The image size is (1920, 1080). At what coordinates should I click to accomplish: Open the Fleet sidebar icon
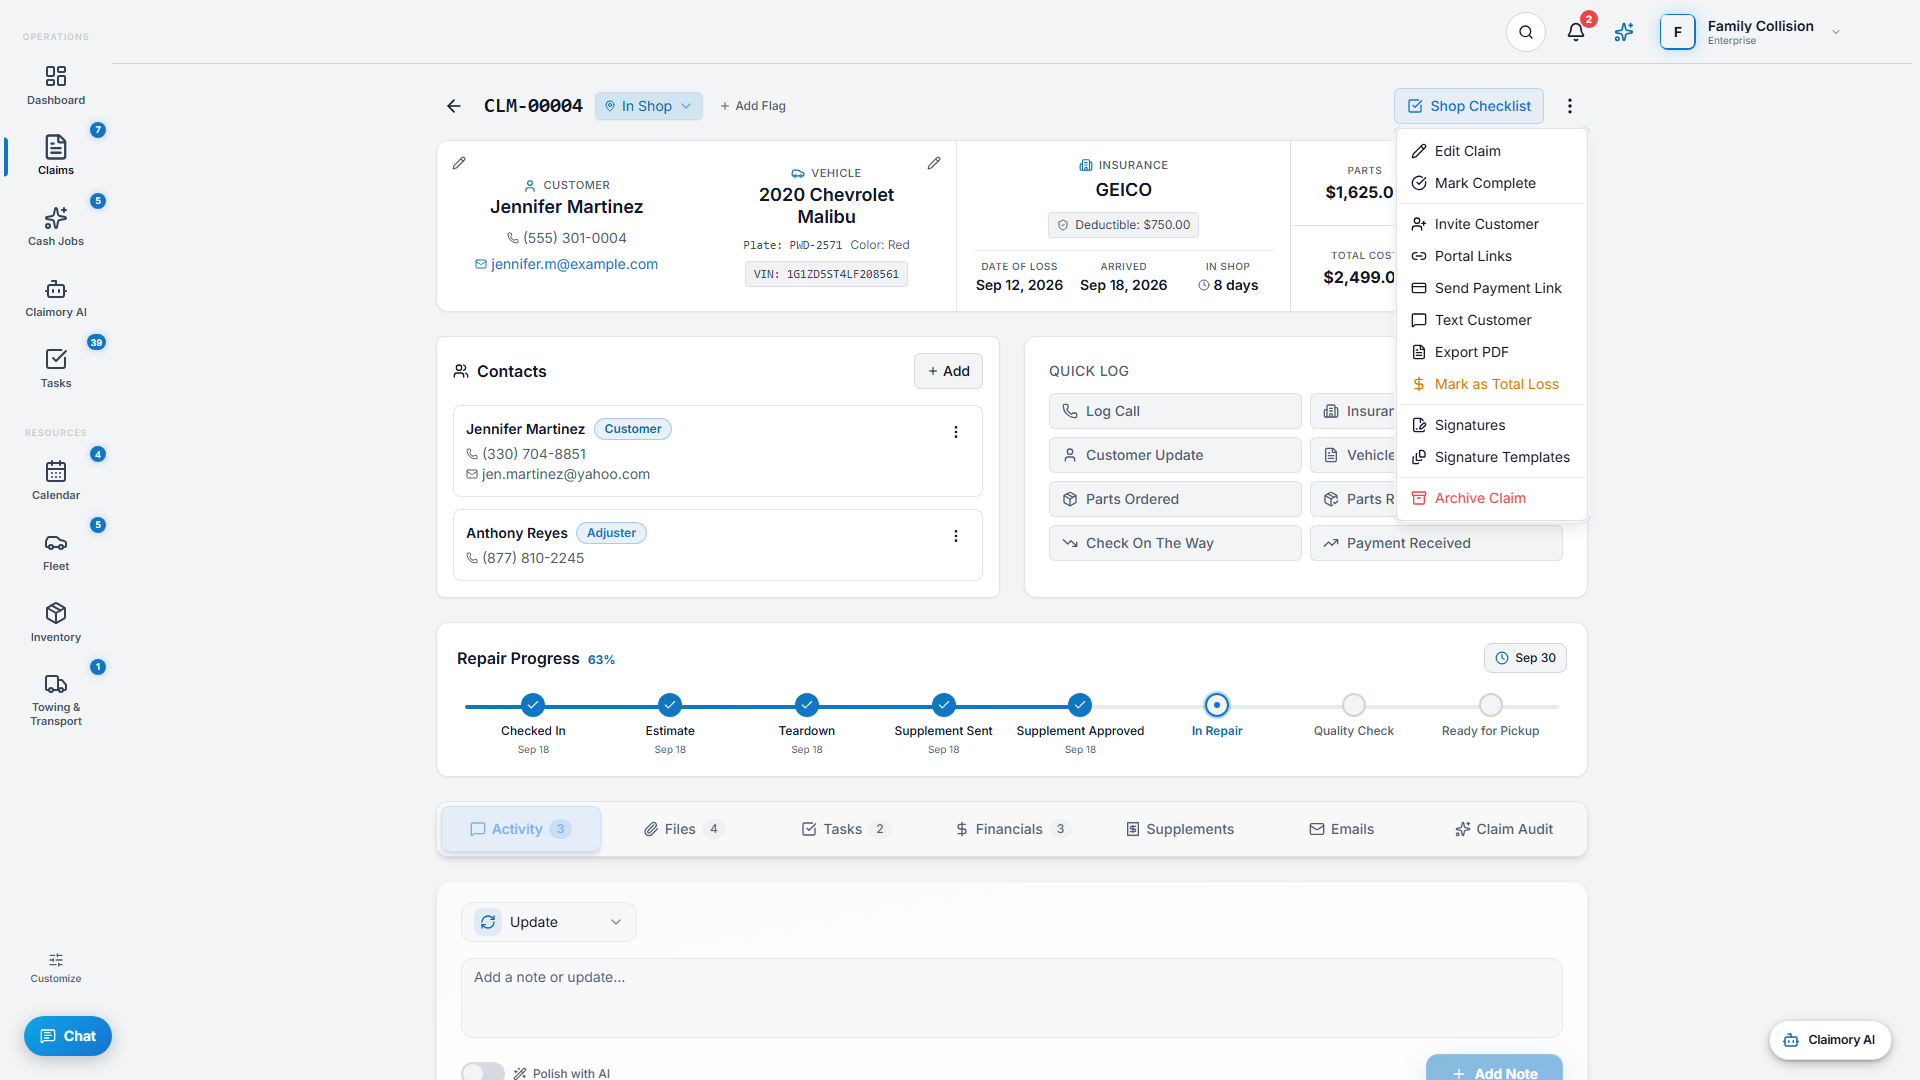click(x=56, y=552)
